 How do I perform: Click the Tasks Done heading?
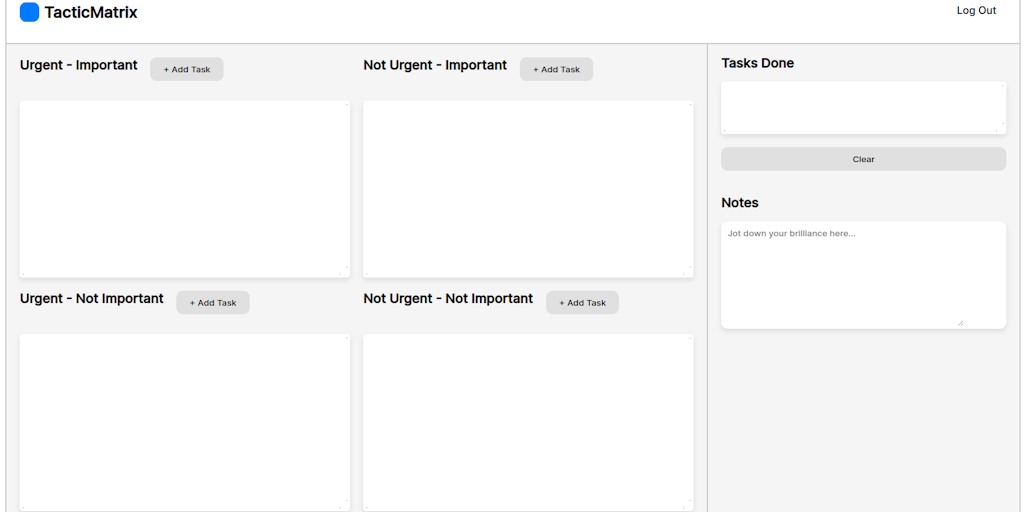click(x=758, y=63)
